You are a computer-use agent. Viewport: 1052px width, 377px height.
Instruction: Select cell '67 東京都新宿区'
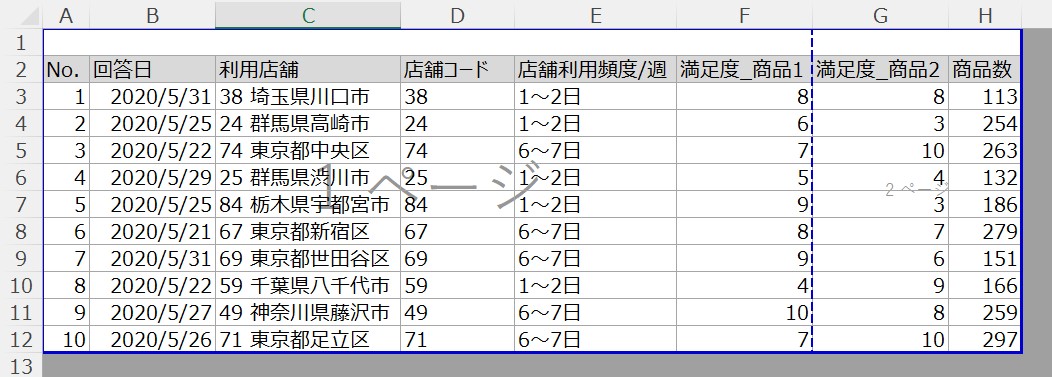coord(308,232)
